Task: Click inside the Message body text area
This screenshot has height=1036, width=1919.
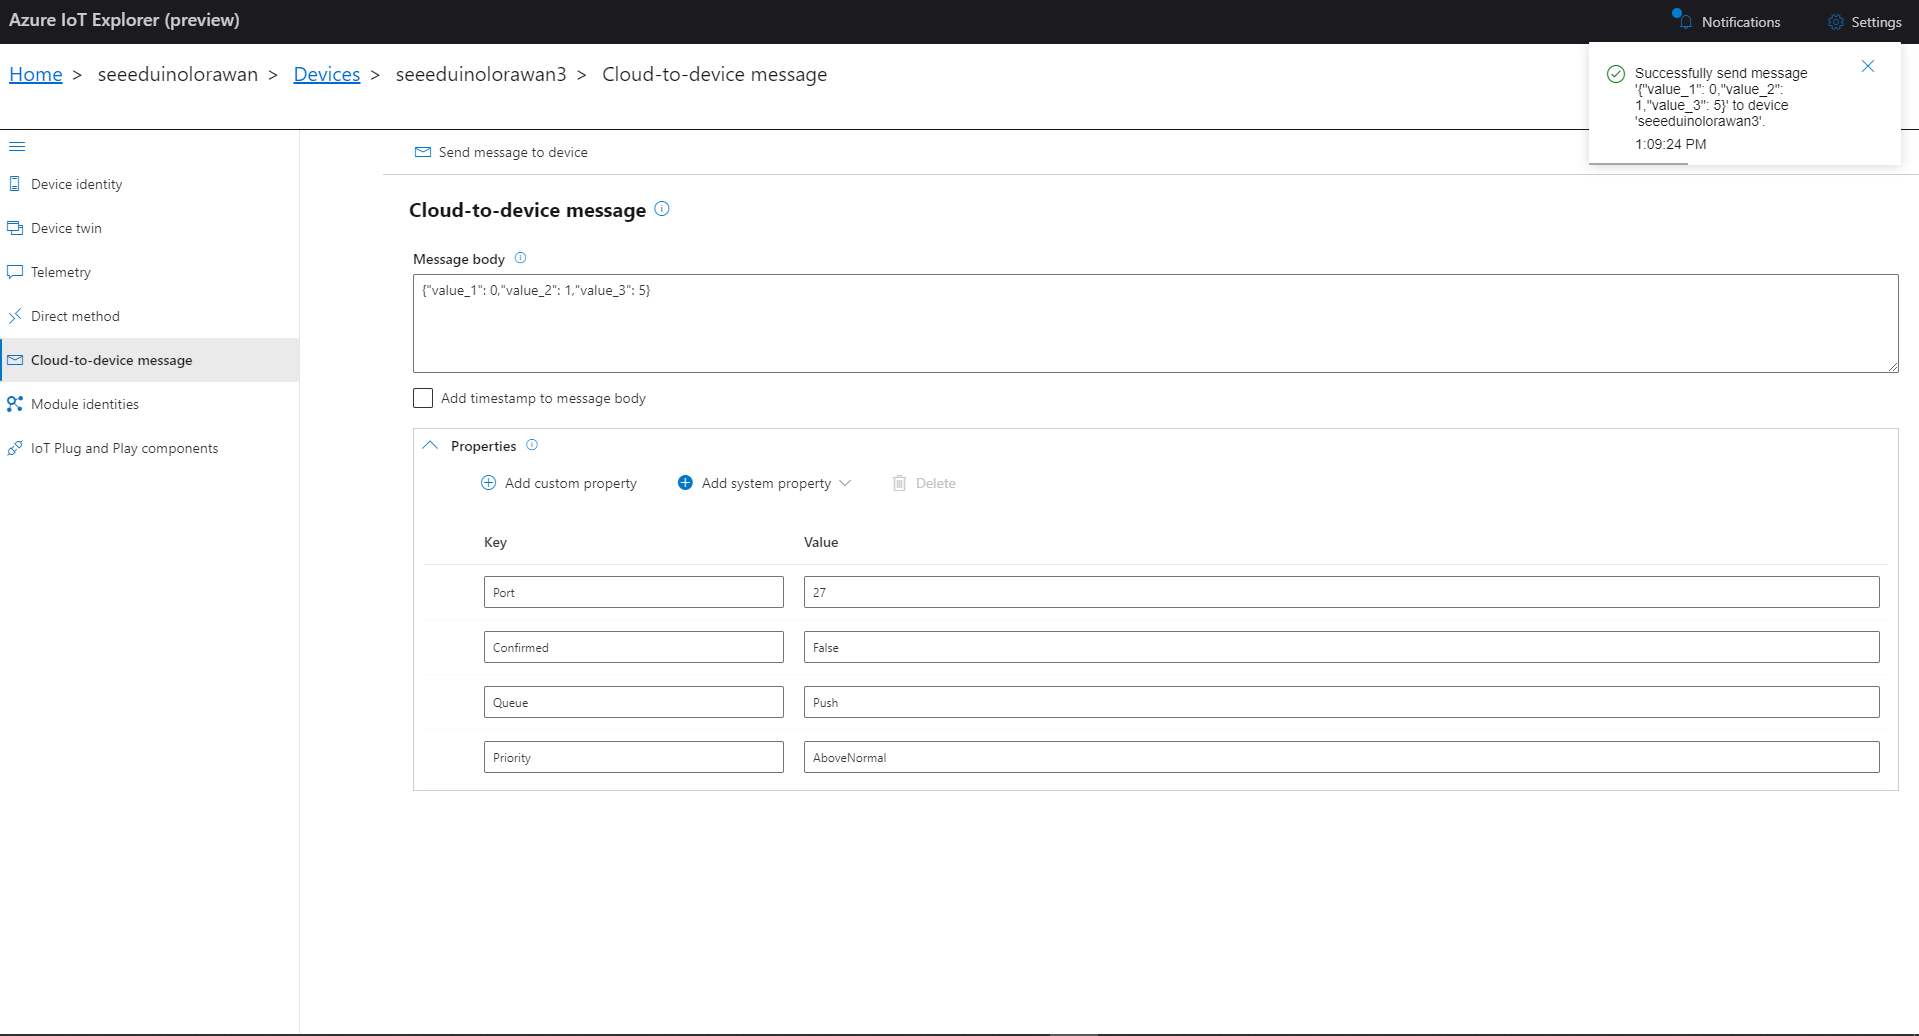Action: coord(1155,323)
